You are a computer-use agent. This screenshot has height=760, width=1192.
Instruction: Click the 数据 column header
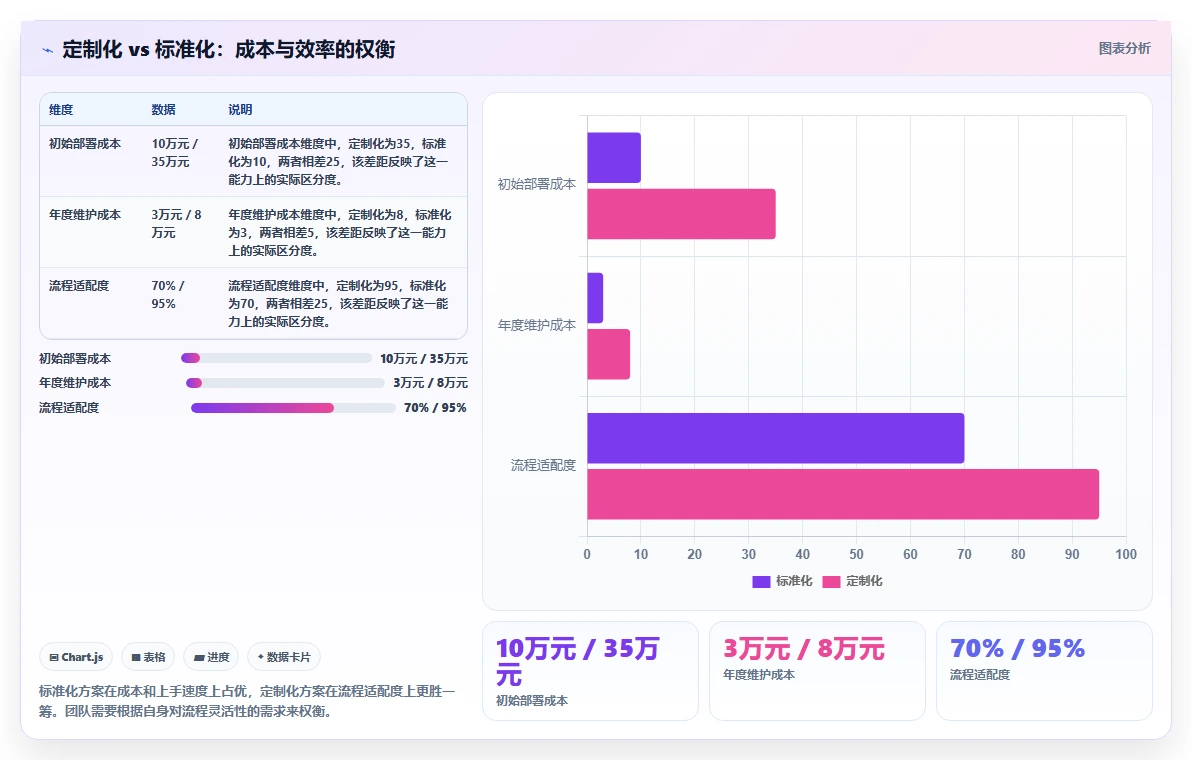[x=163, y=109]
